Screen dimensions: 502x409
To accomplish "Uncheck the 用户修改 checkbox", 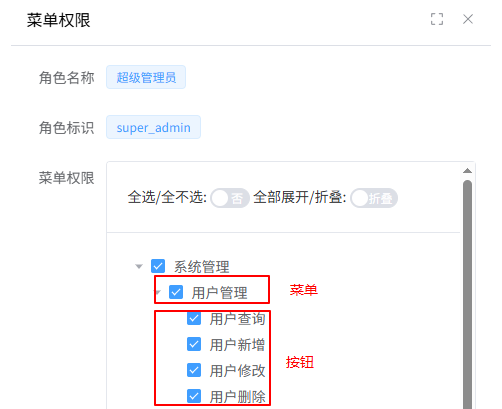I will click(x=194, y=370).
